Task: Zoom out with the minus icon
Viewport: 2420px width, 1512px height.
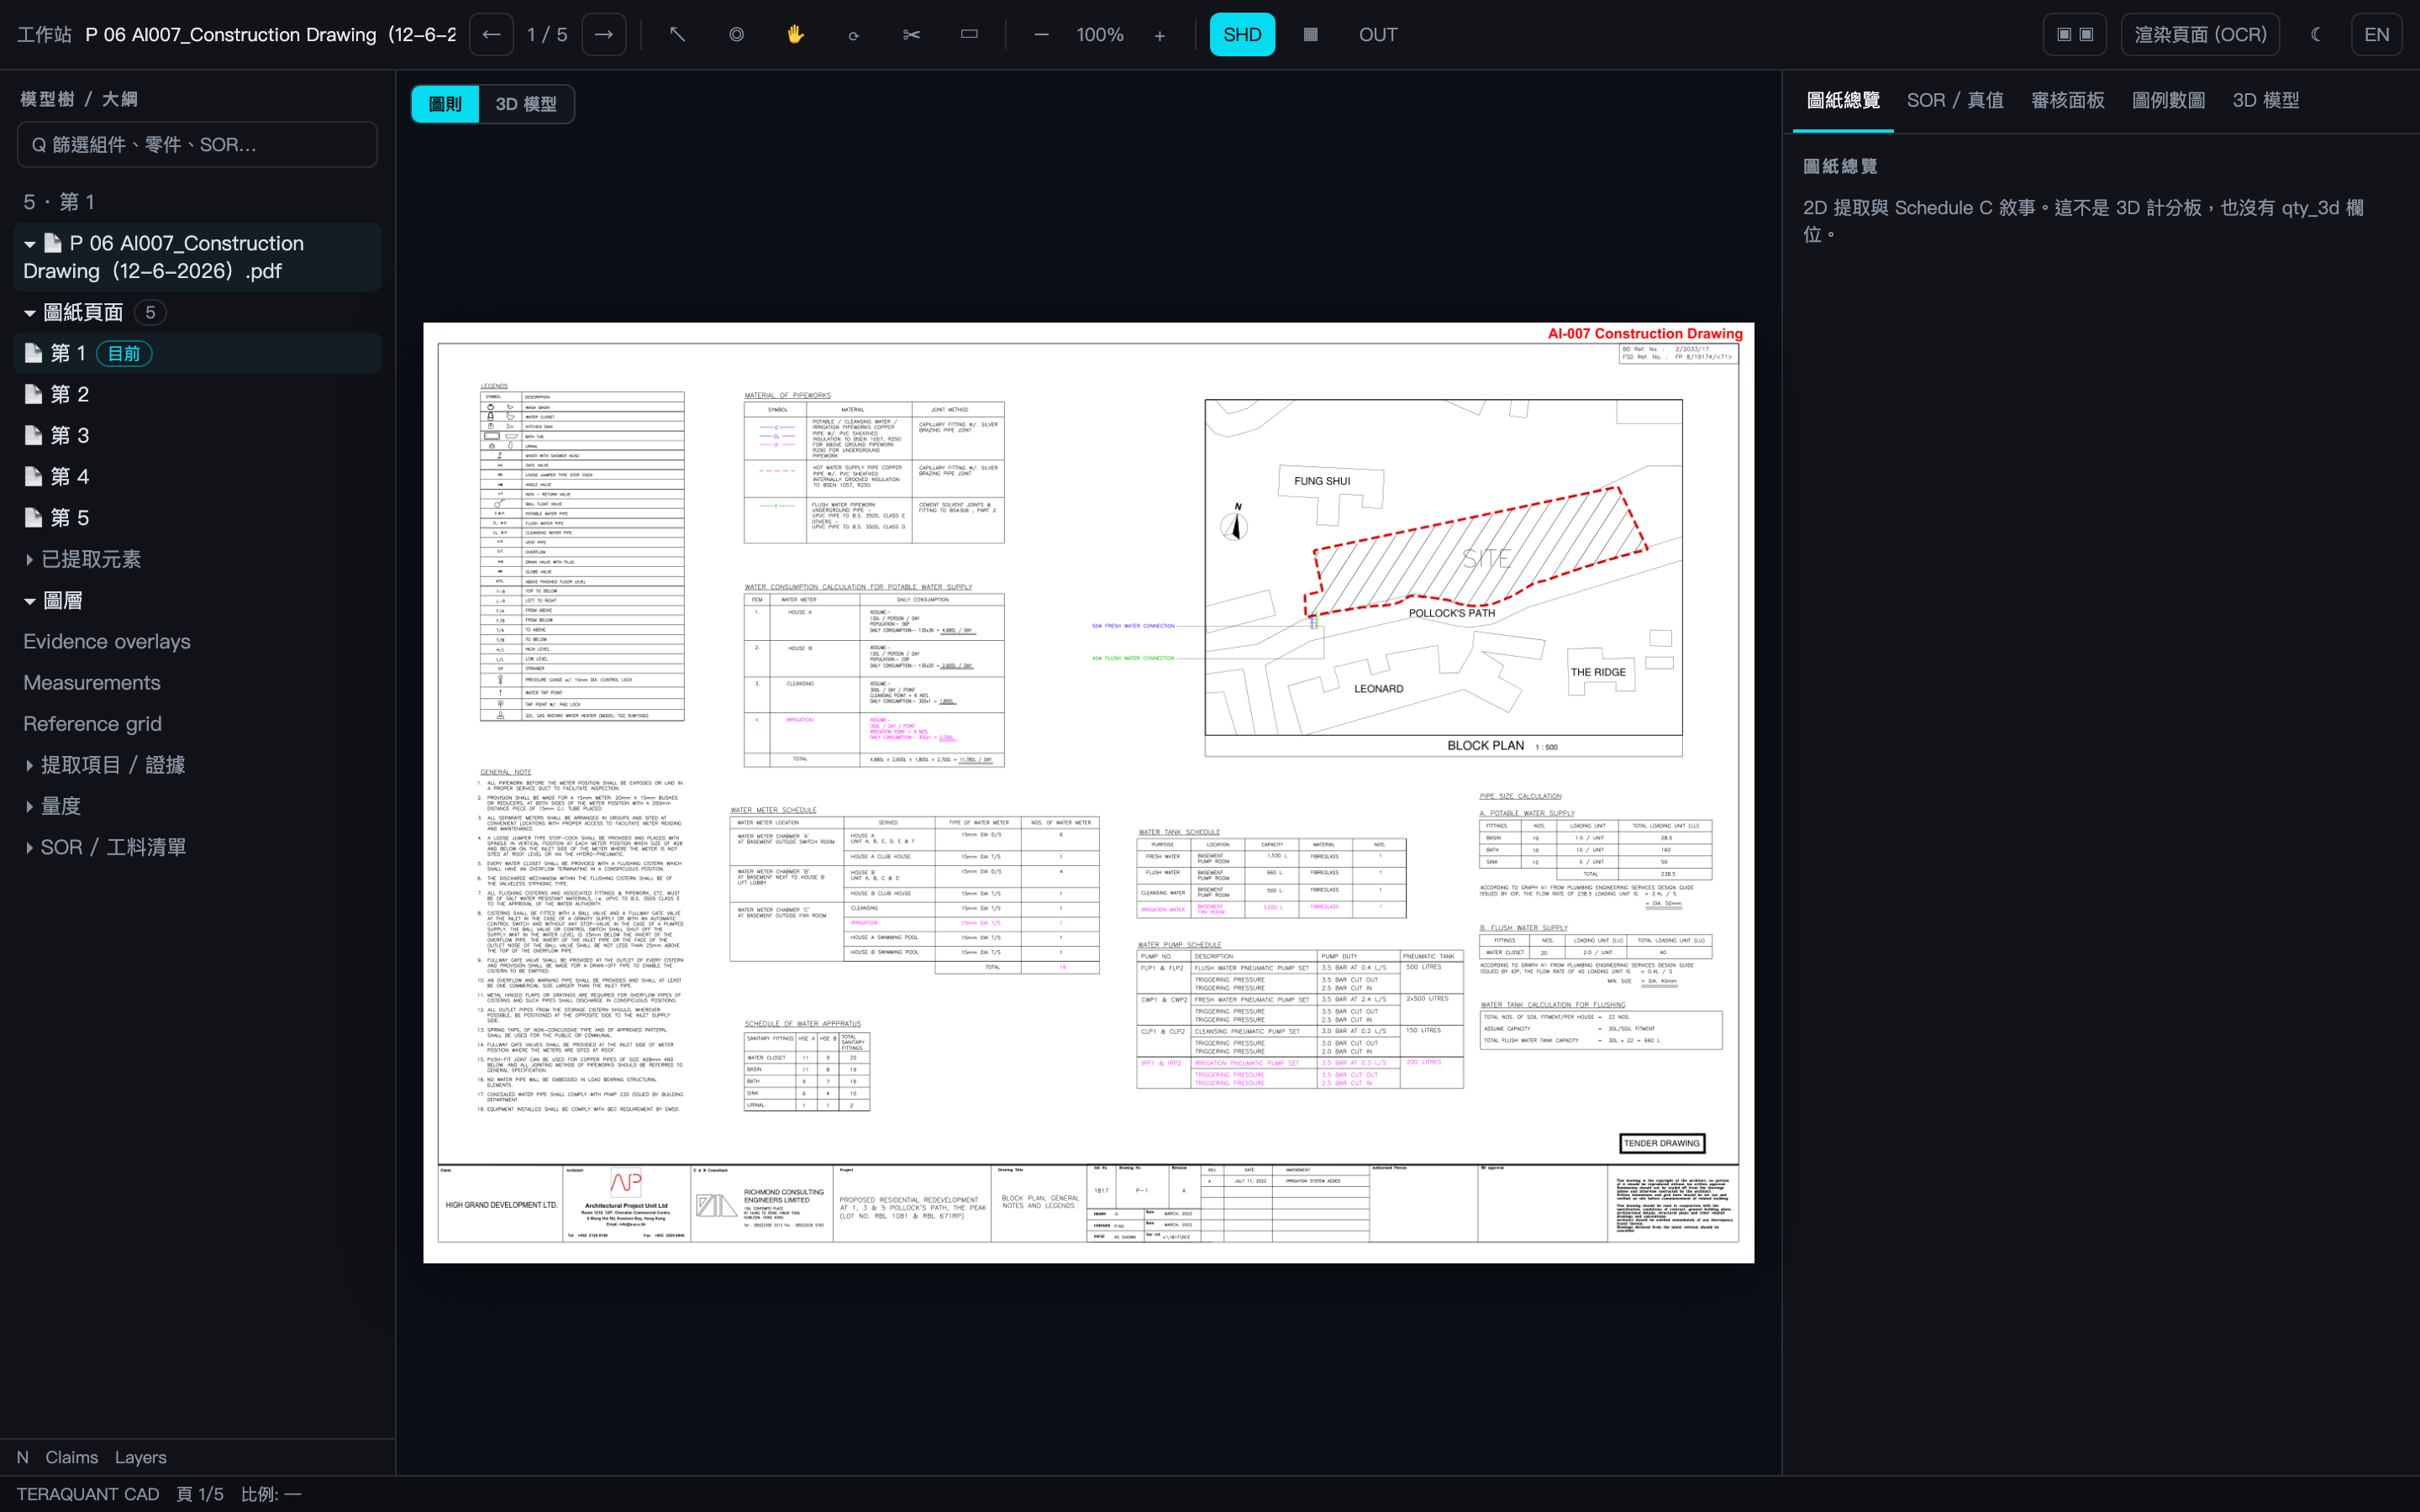Action: point(1041,35)
